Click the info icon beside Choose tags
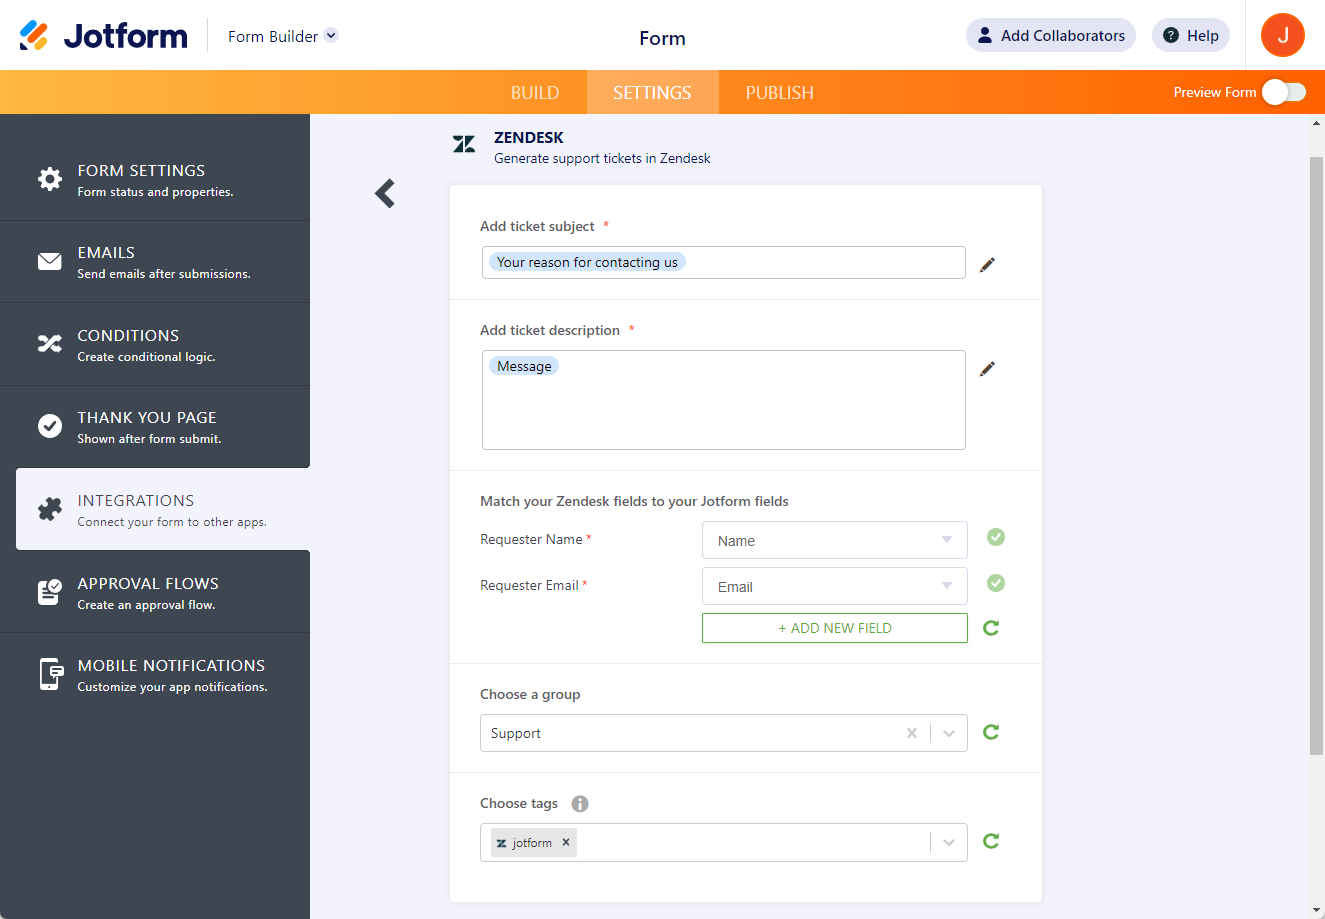This screenshot has height=919, width=1325. point(580,804)
